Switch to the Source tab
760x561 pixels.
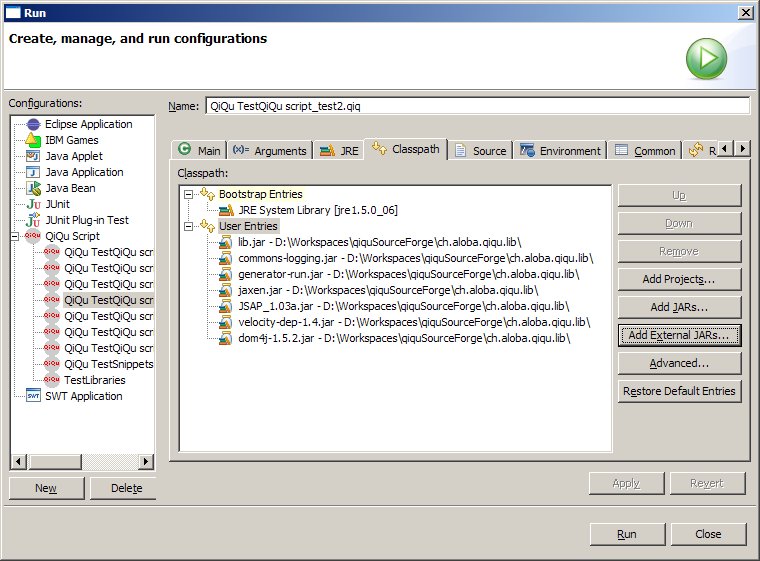pyautogui.click(x=480, y=151)
